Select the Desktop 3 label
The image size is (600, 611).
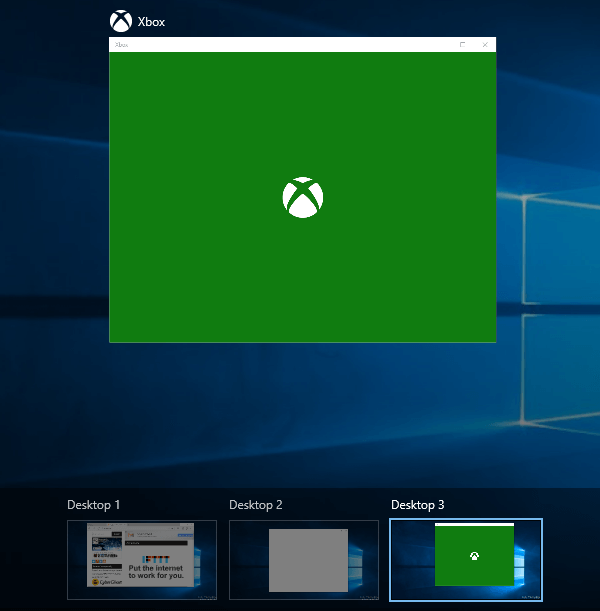(x=417, y=505)
